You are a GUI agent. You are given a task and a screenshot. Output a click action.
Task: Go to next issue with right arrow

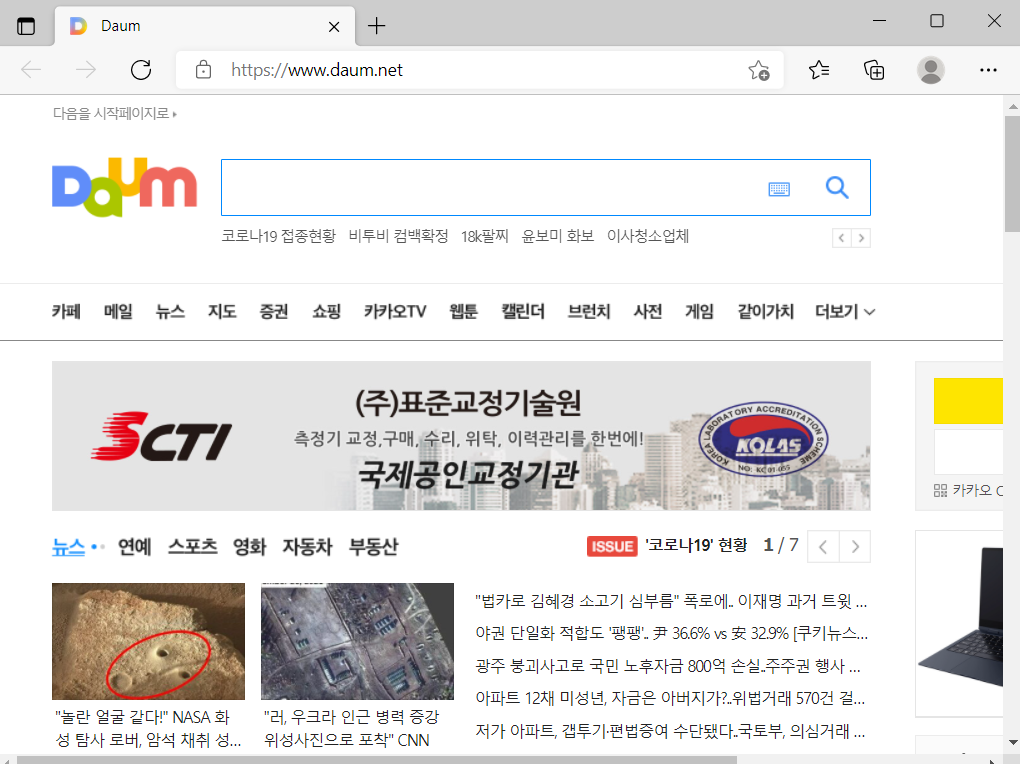(x=855, y=547)
